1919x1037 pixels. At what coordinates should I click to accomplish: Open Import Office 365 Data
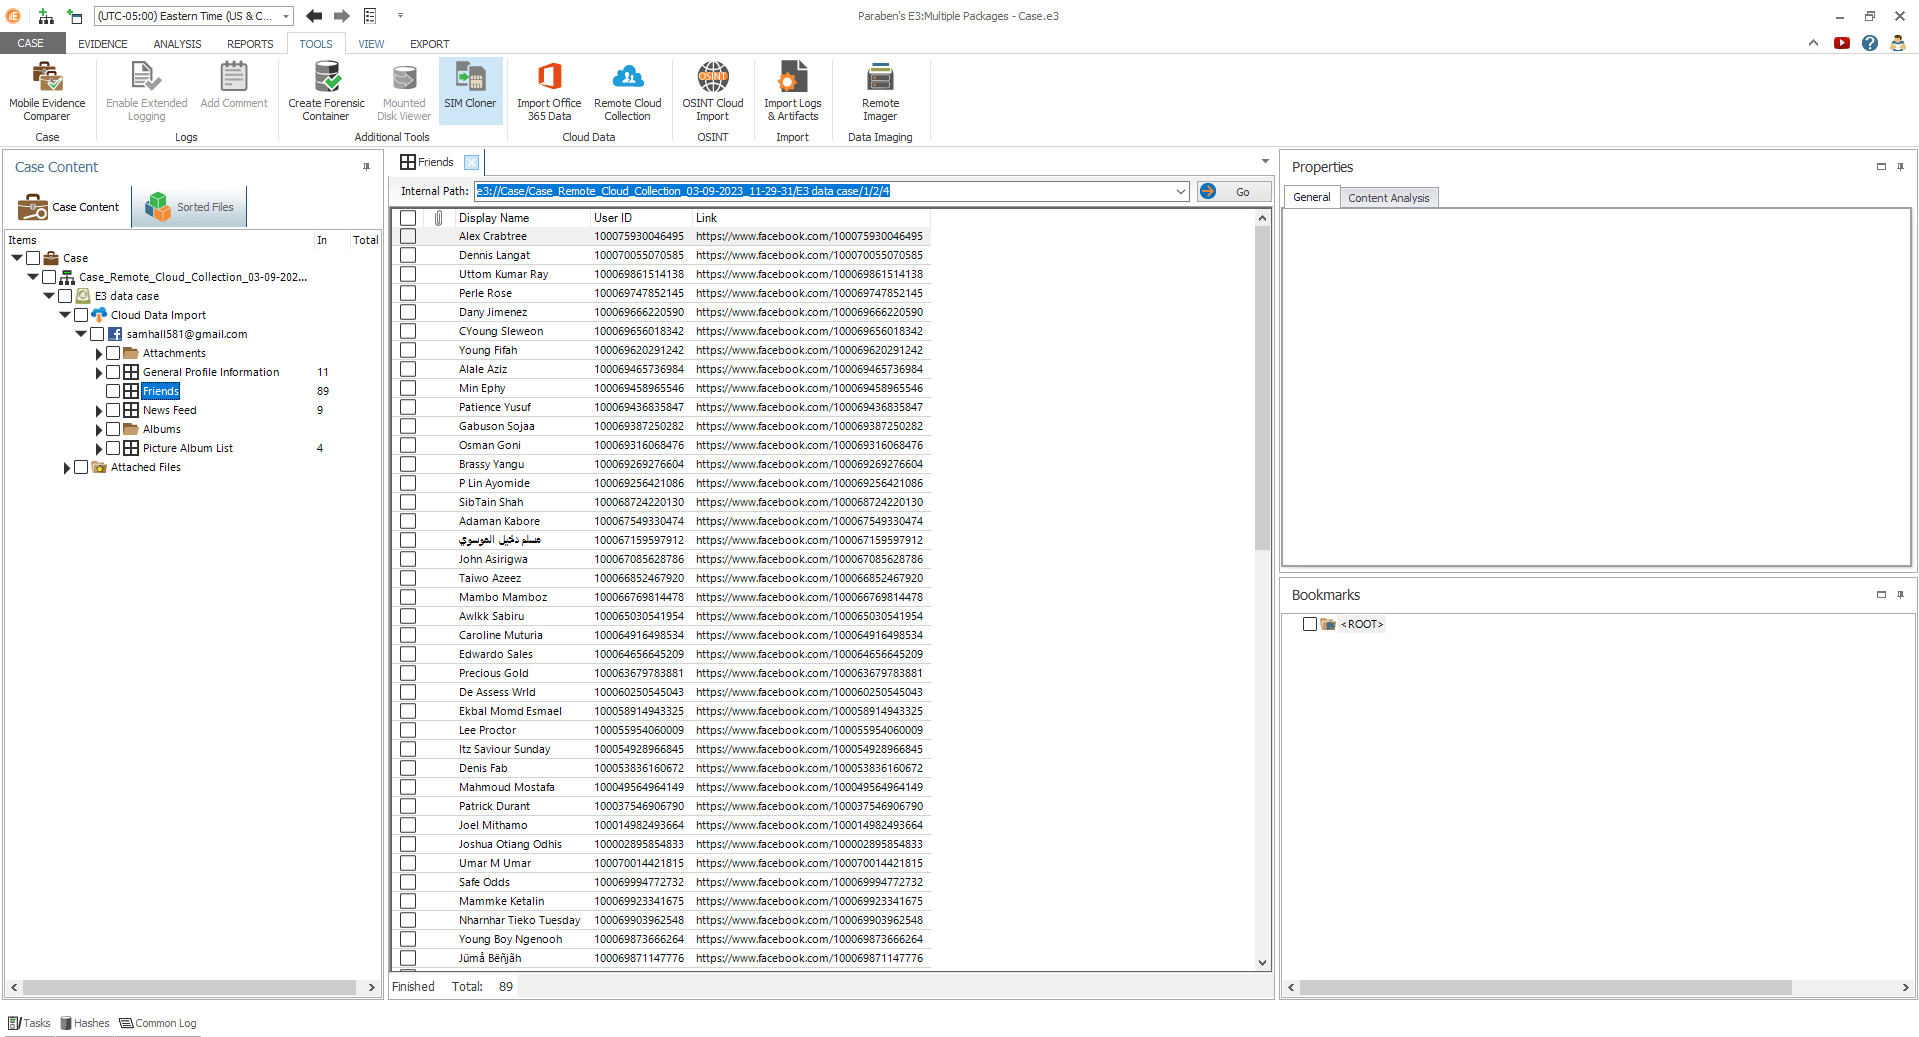tap(549, 91)
